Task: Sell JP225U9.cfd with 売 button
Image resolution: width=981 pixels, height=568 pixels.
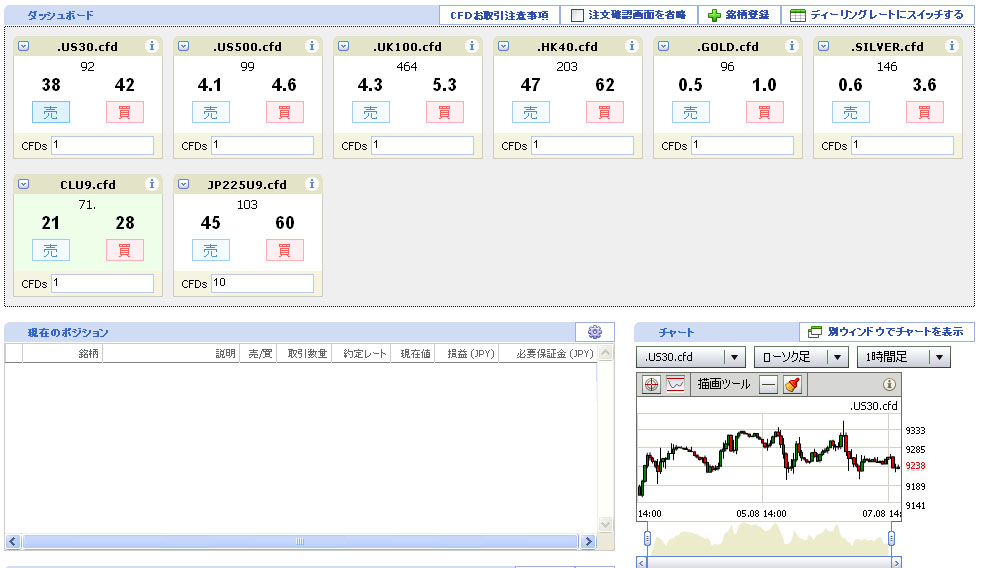Action: 211,250
